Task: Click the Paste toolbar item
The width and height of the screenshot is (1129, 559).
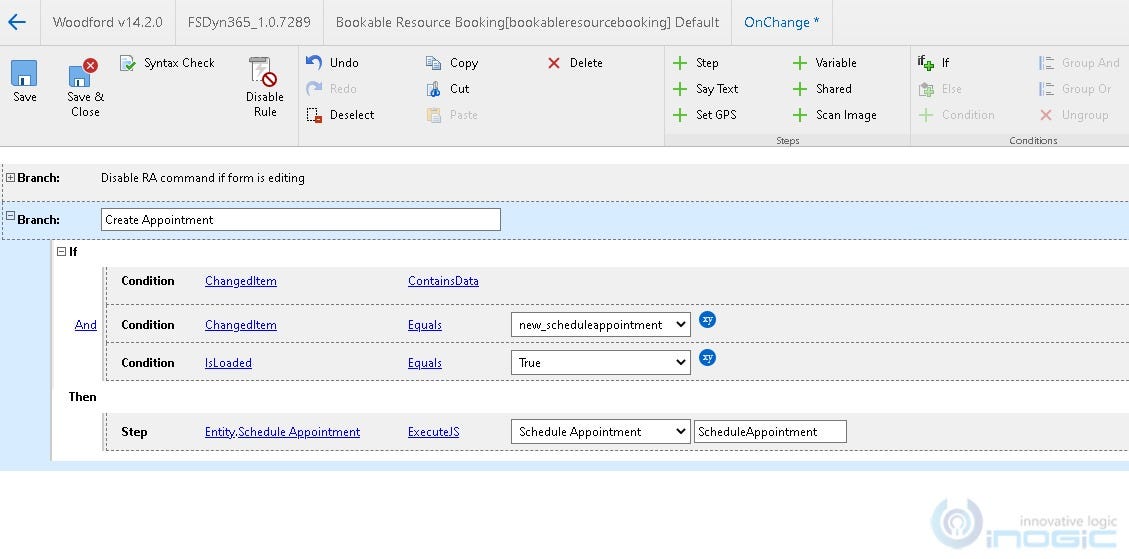Action: click(x=451, y=115)
